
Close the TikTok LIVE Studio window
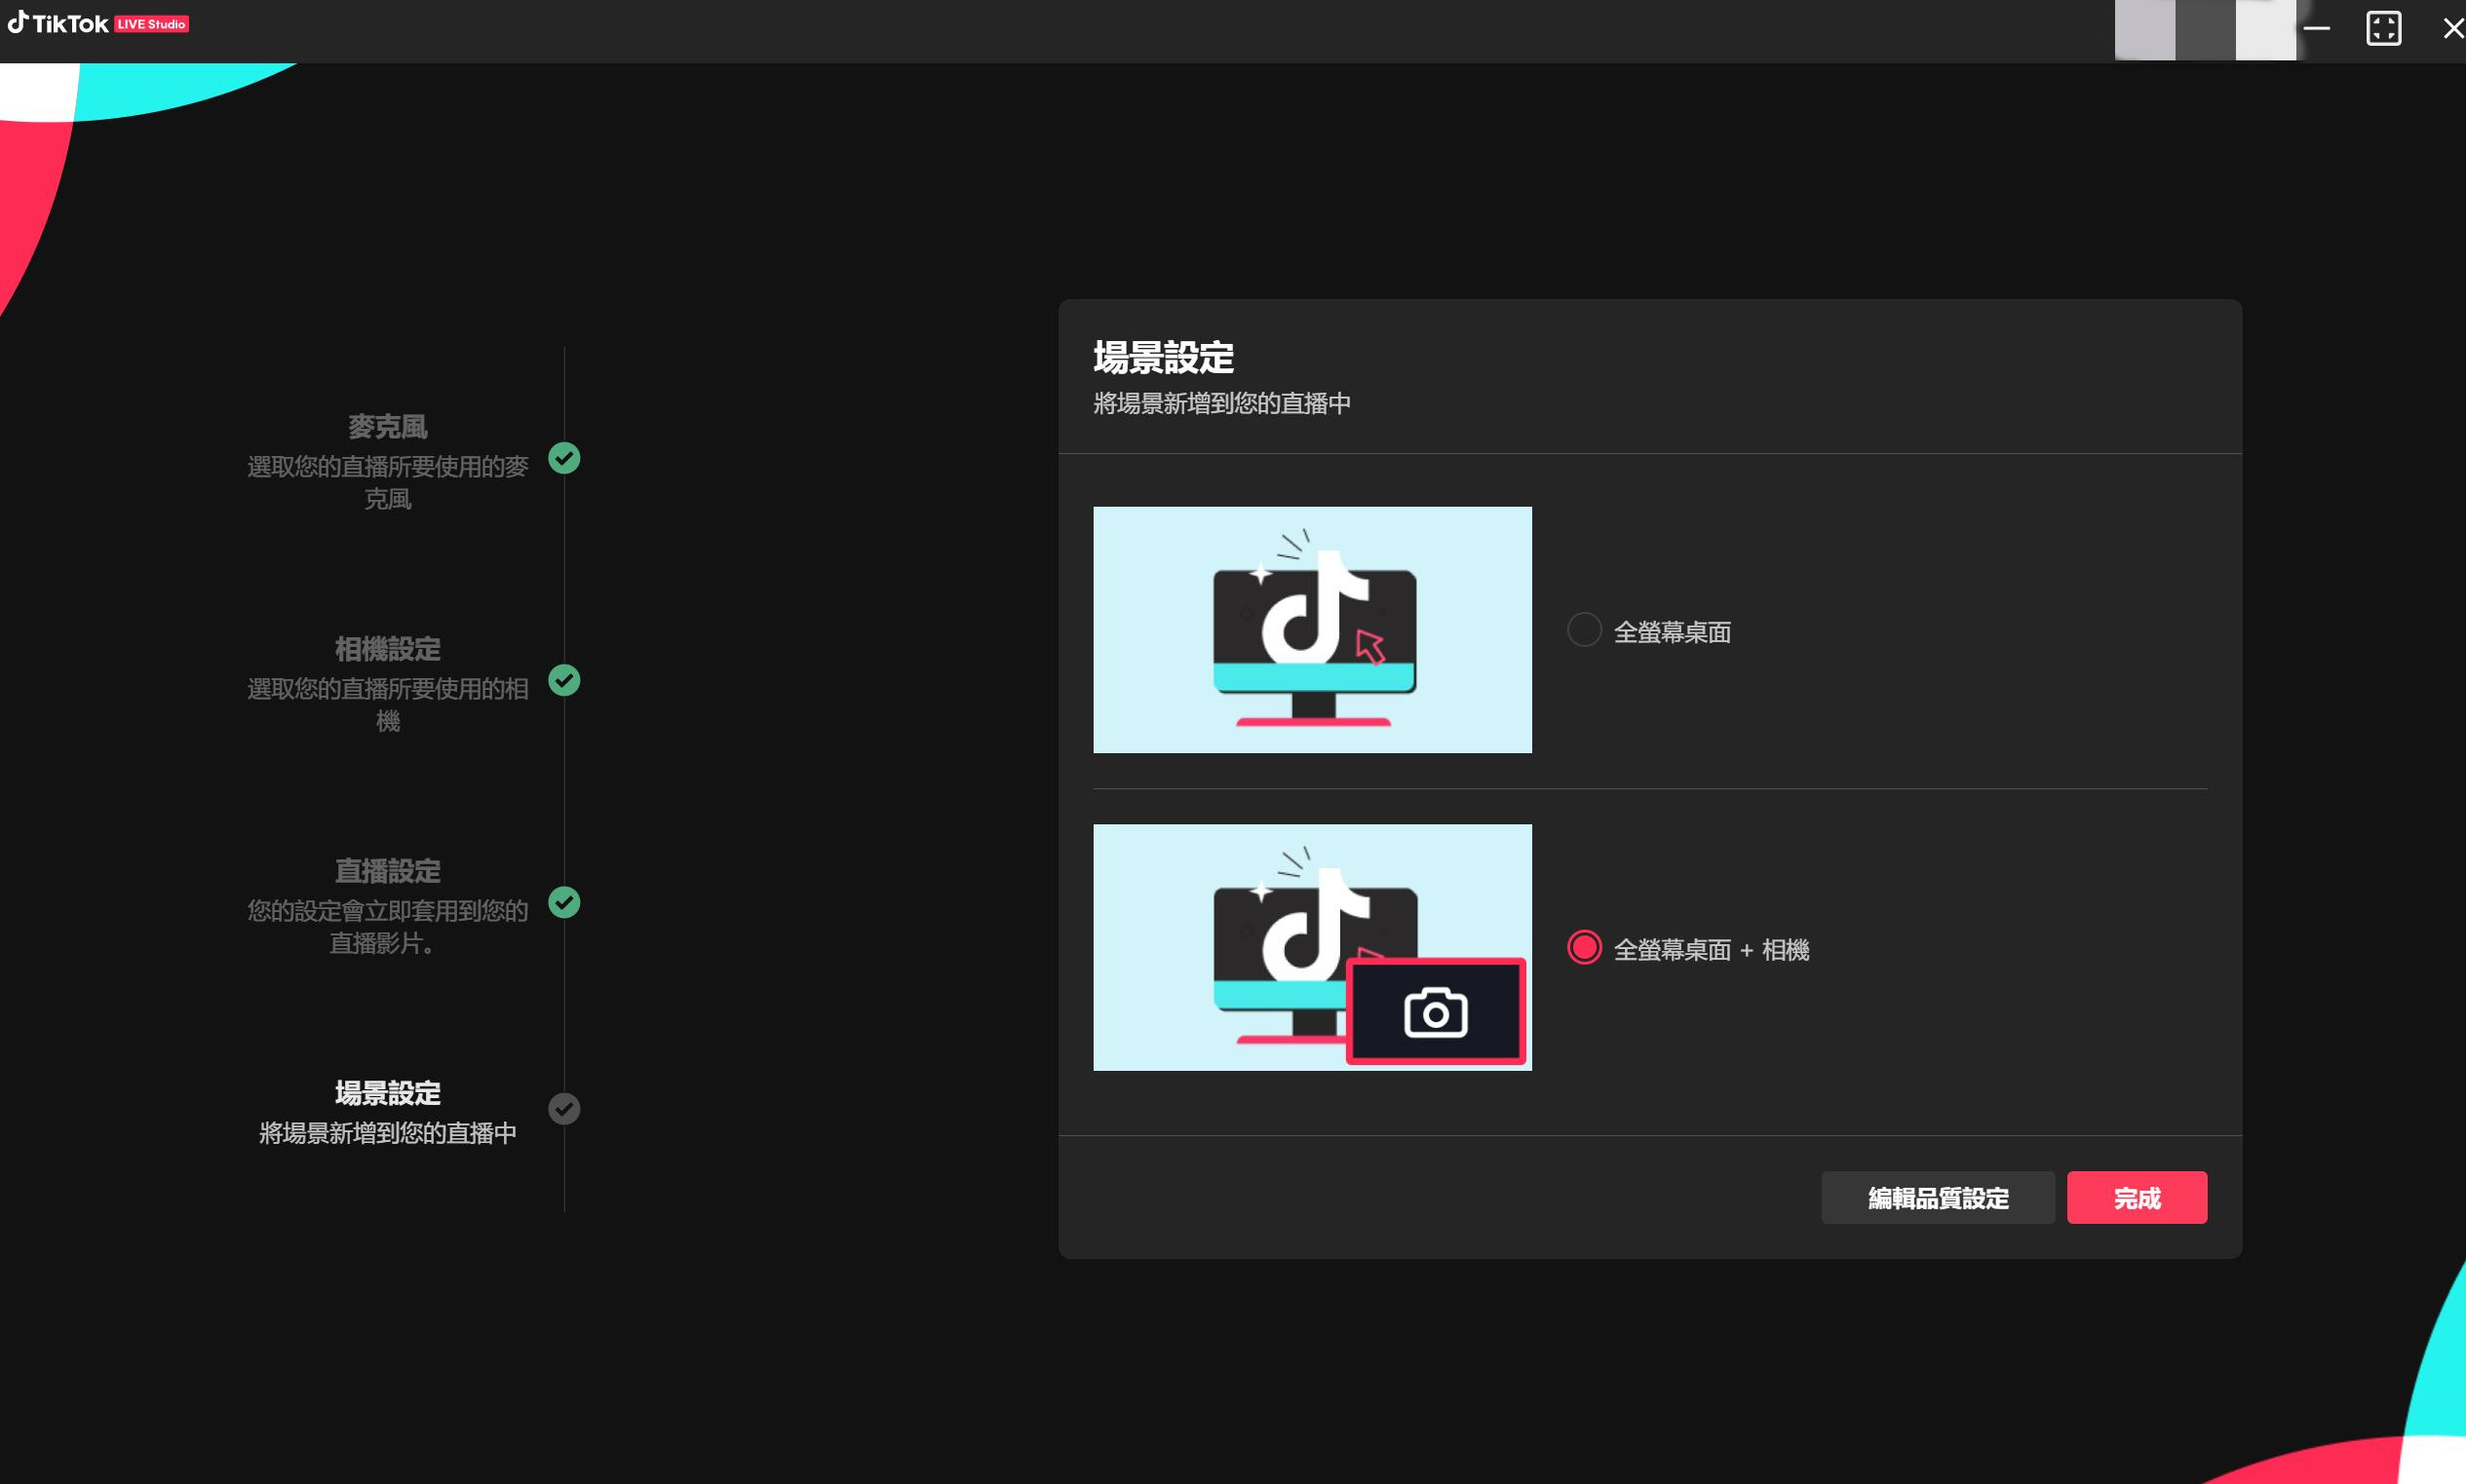pos(2452,28)
